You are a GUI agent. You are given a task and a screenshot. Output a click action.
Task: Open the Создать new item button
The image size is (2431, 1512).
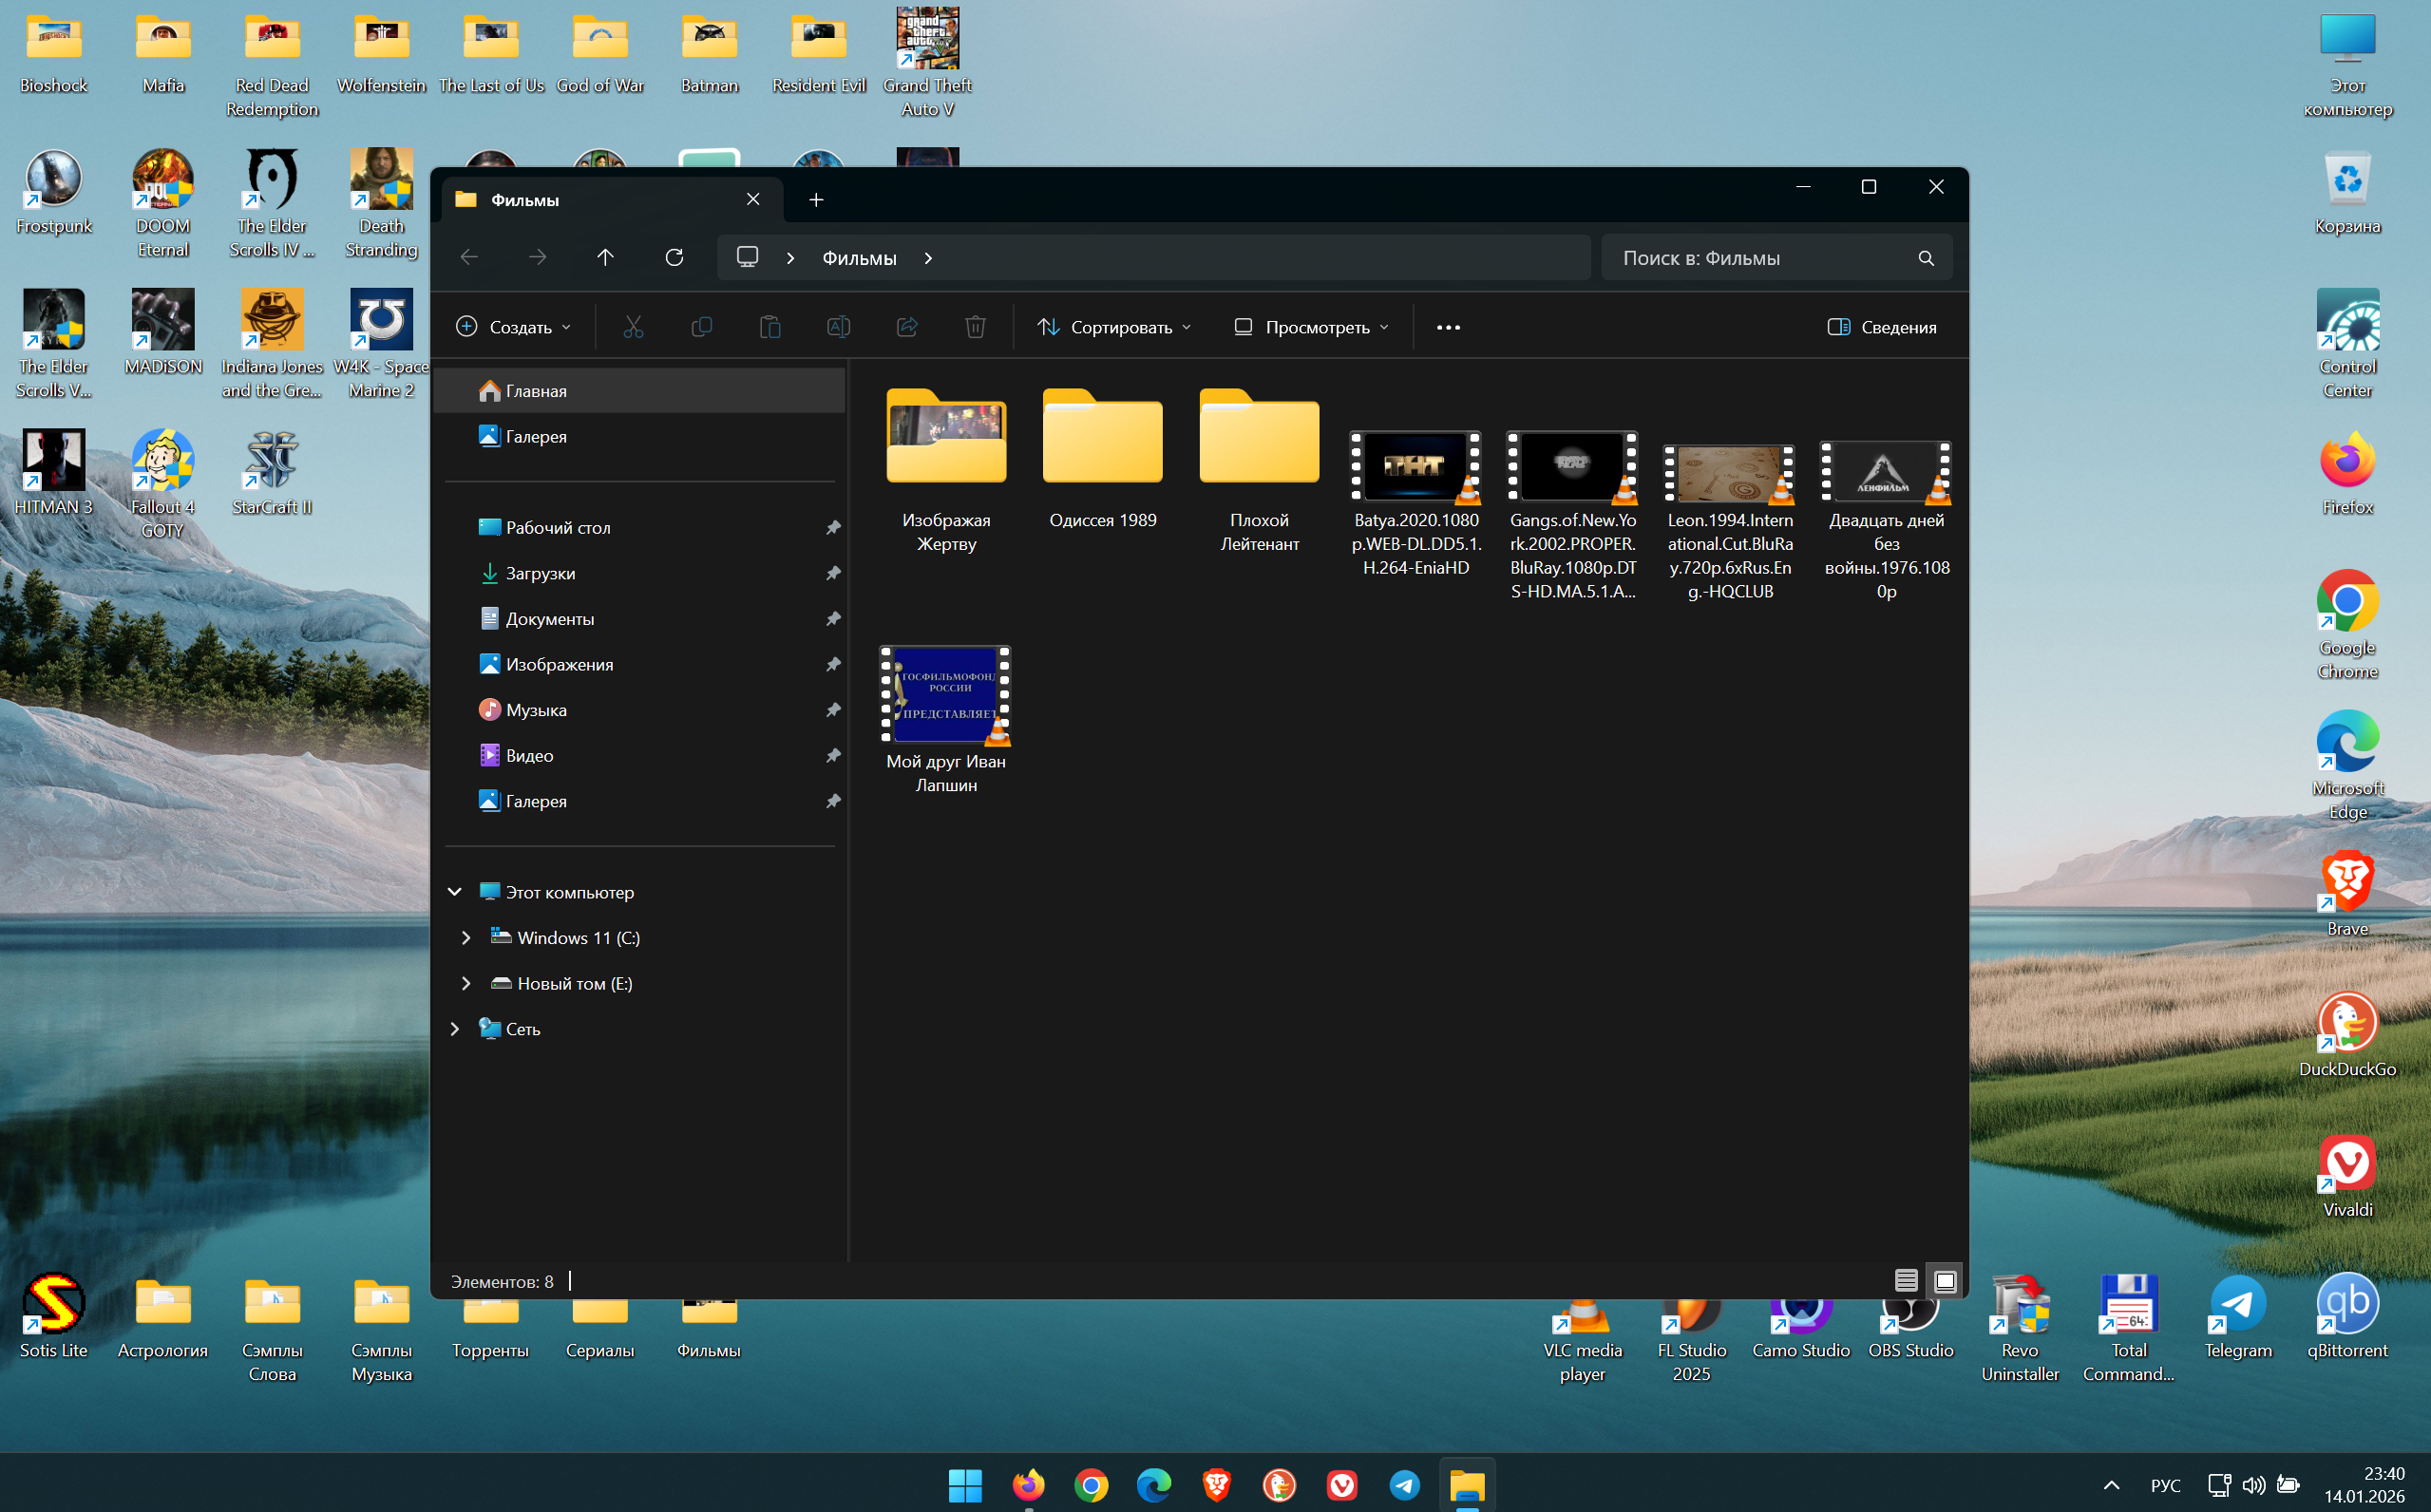pos(513,327)
